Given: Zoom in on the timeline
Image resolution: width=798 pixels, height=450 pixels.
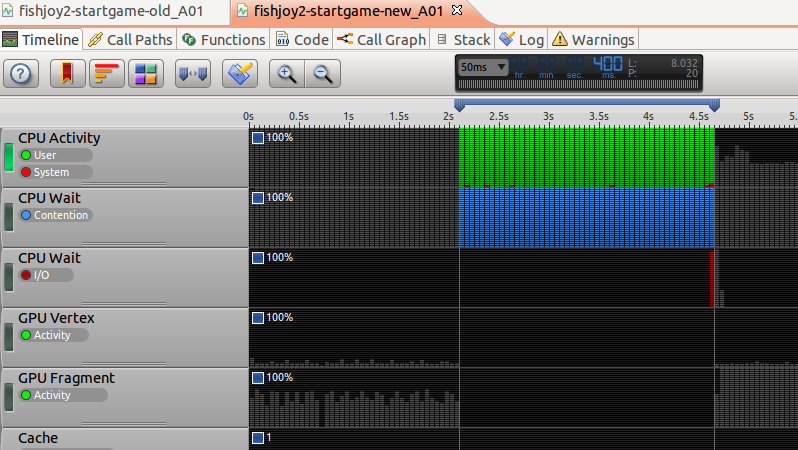Looking at the screenshot, I should click(287, 73).
